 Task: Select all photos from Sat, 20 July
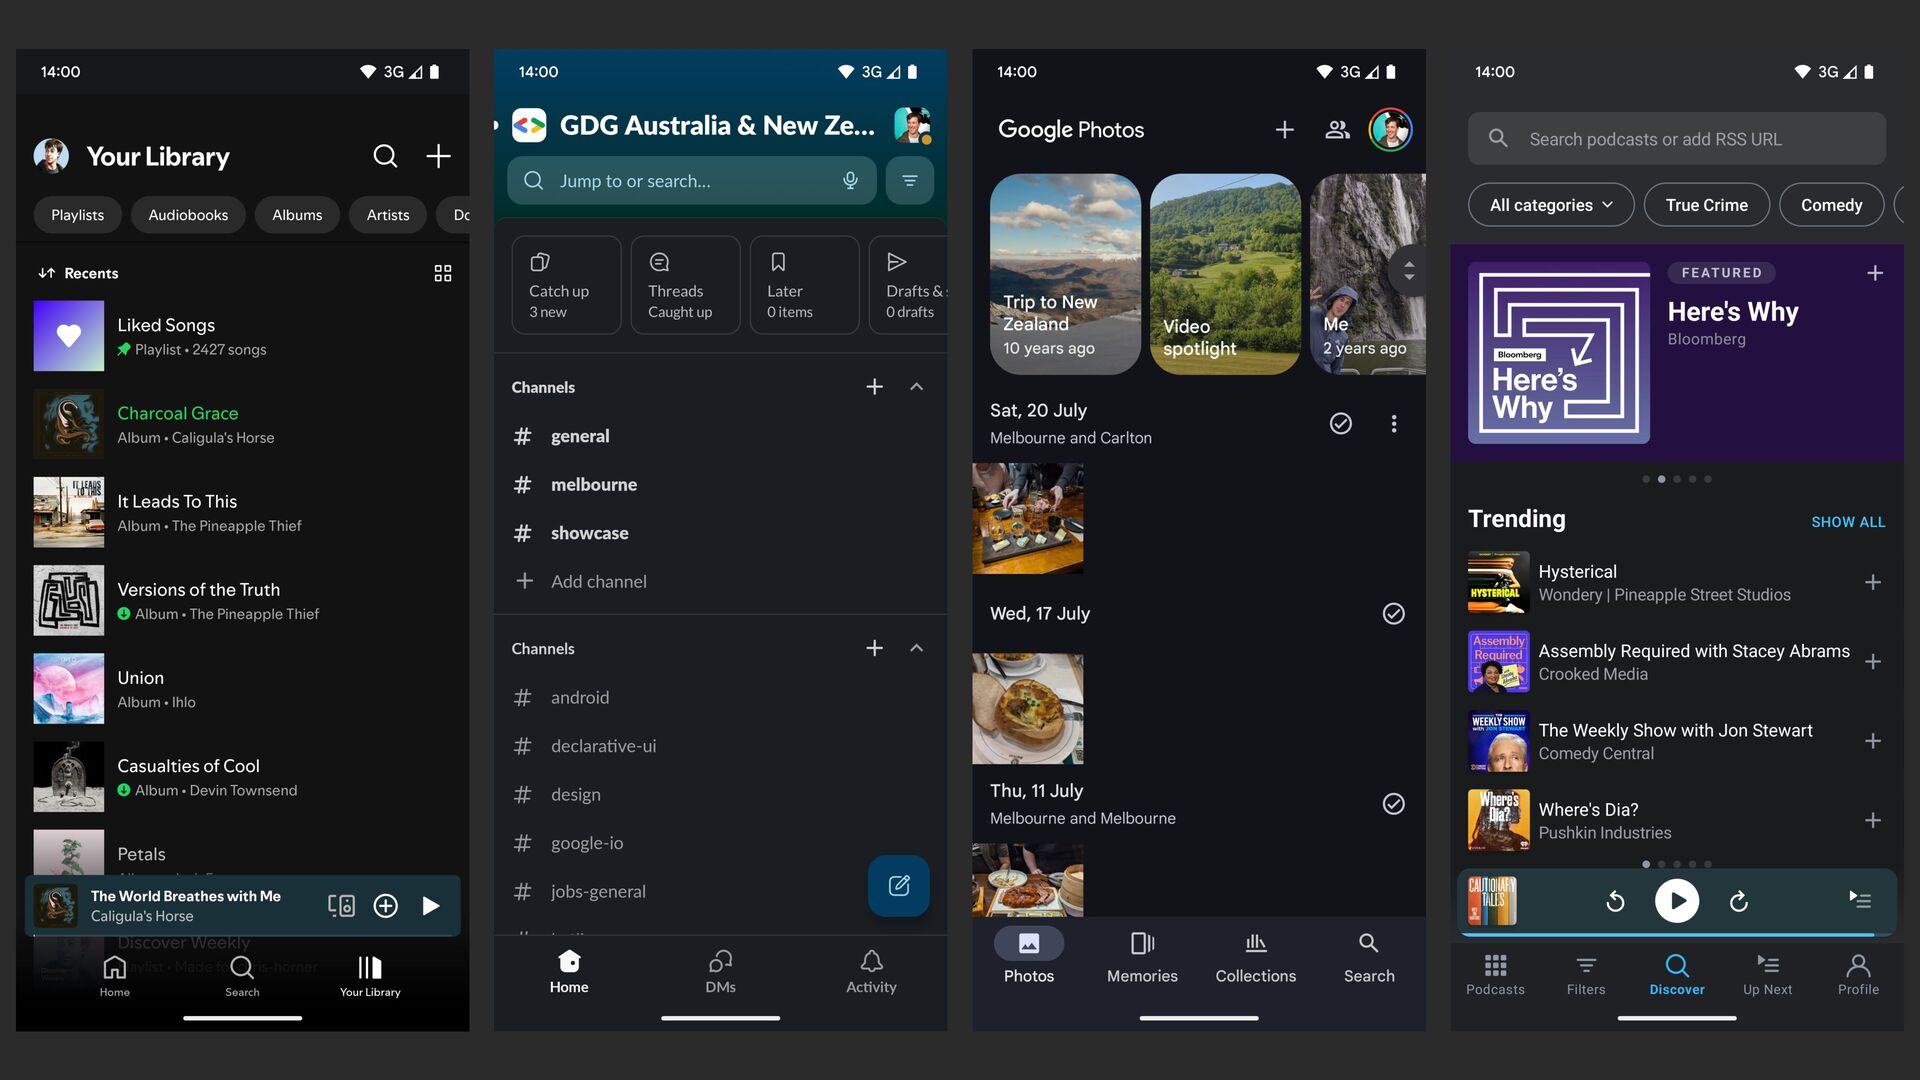(1341, 424)
